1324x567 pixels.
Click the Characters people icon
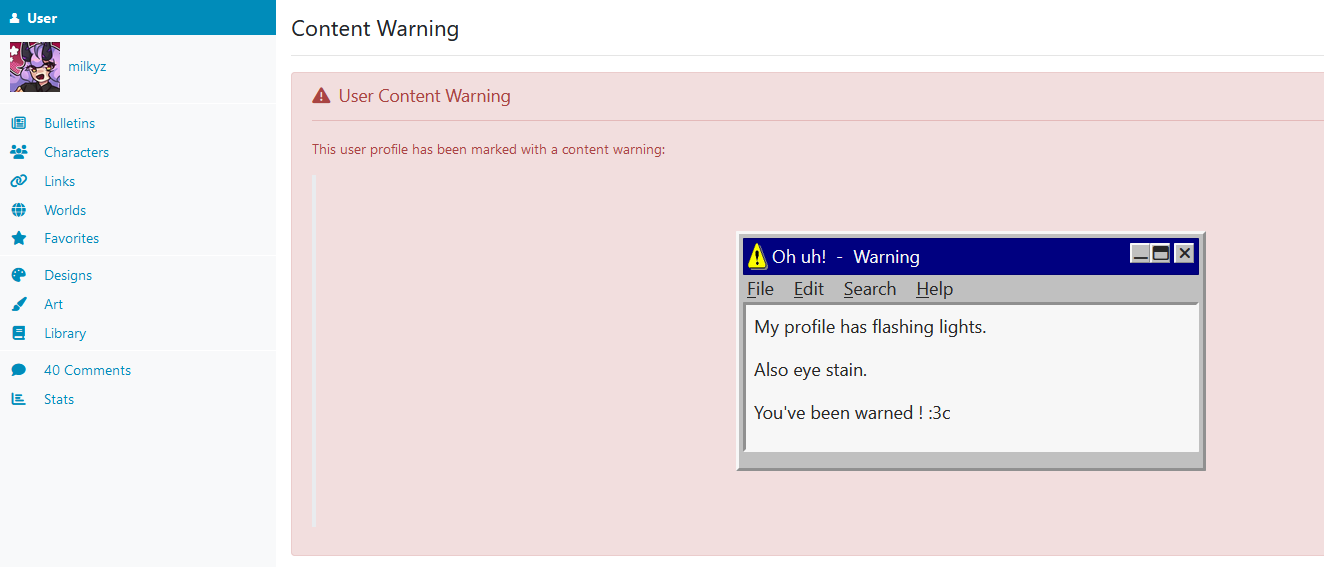pos(18,152)
